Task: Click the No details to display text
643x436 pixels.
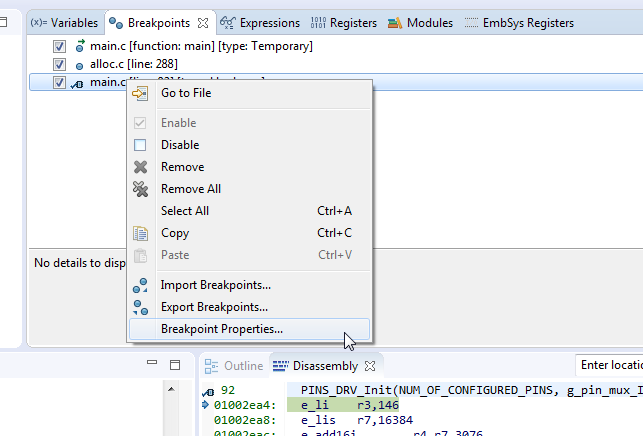Action: click(80, 263)
